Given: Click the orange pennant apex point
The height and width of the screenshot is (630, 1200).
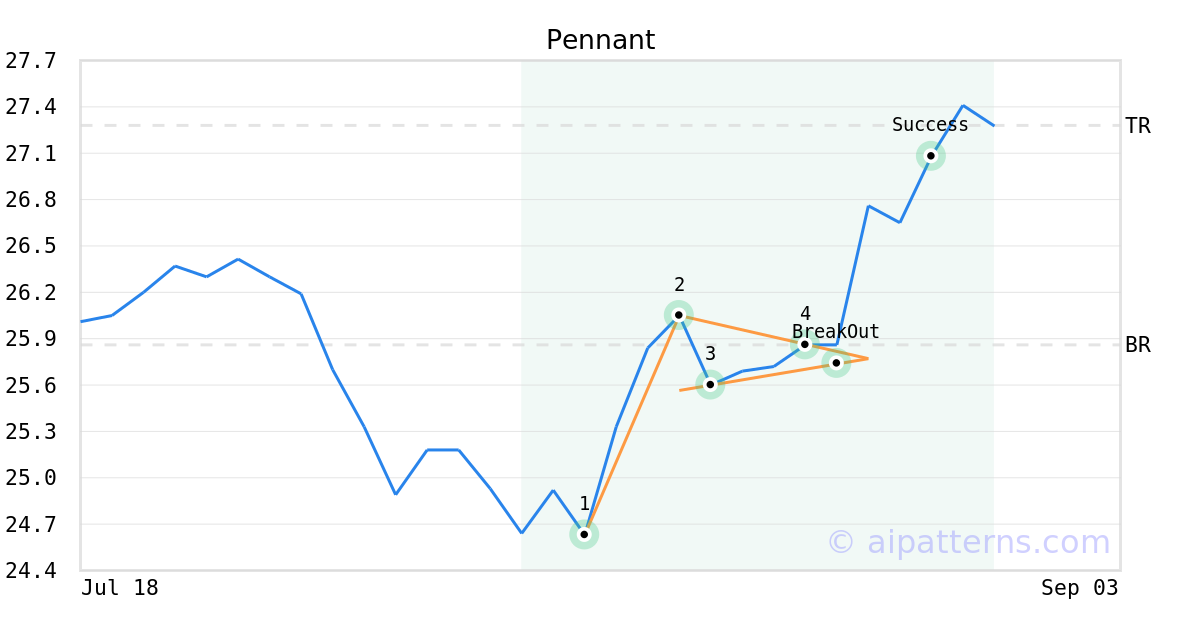Looking at the screenshot, I should [x=867, y=358].
